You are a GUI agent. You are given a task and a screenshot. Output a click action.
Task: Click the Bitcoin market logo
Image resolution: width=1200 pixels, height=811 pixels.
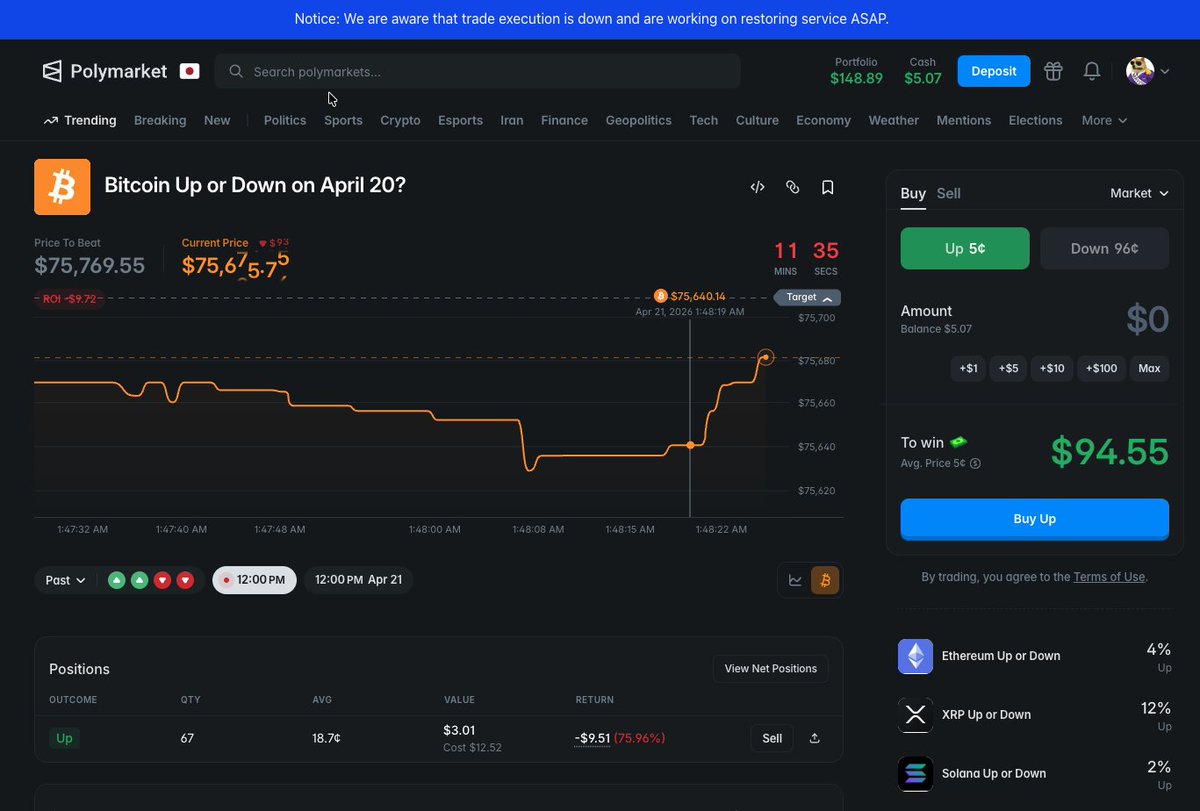[62, 187]
